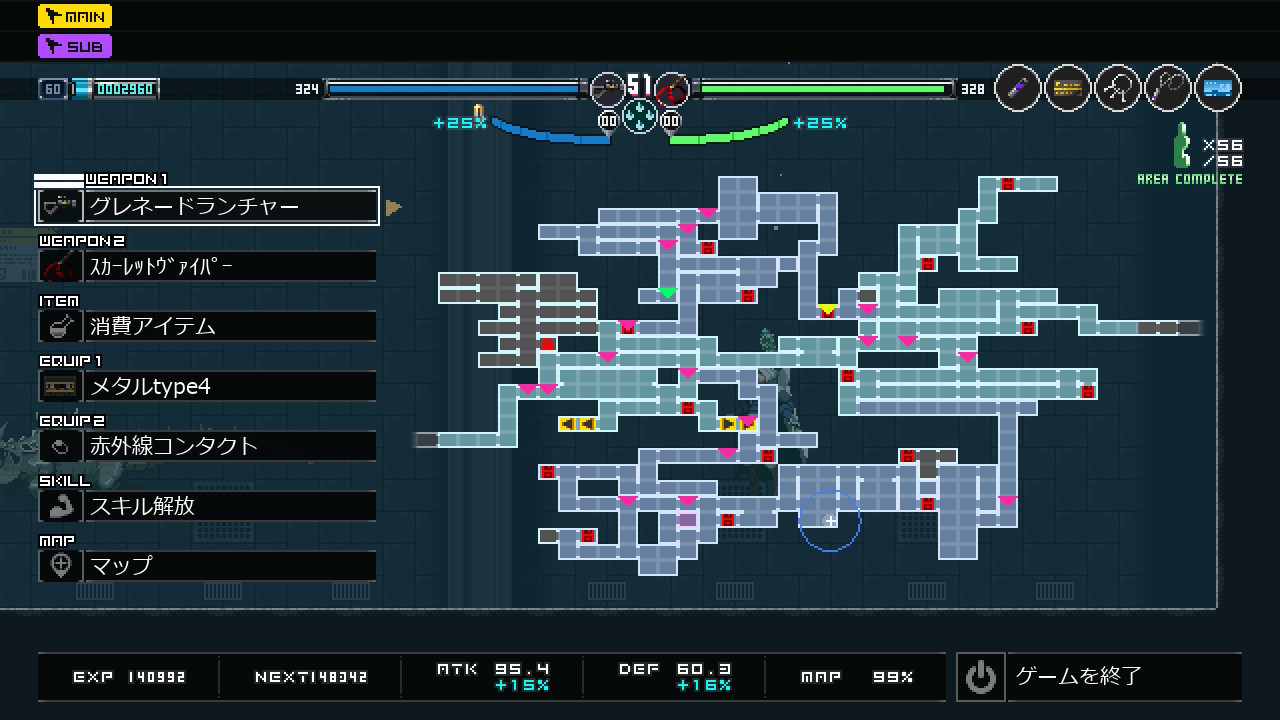Click the flexed arm skill icon
This screenshot has width=1280, height=720.
click(x=60, y=506)
